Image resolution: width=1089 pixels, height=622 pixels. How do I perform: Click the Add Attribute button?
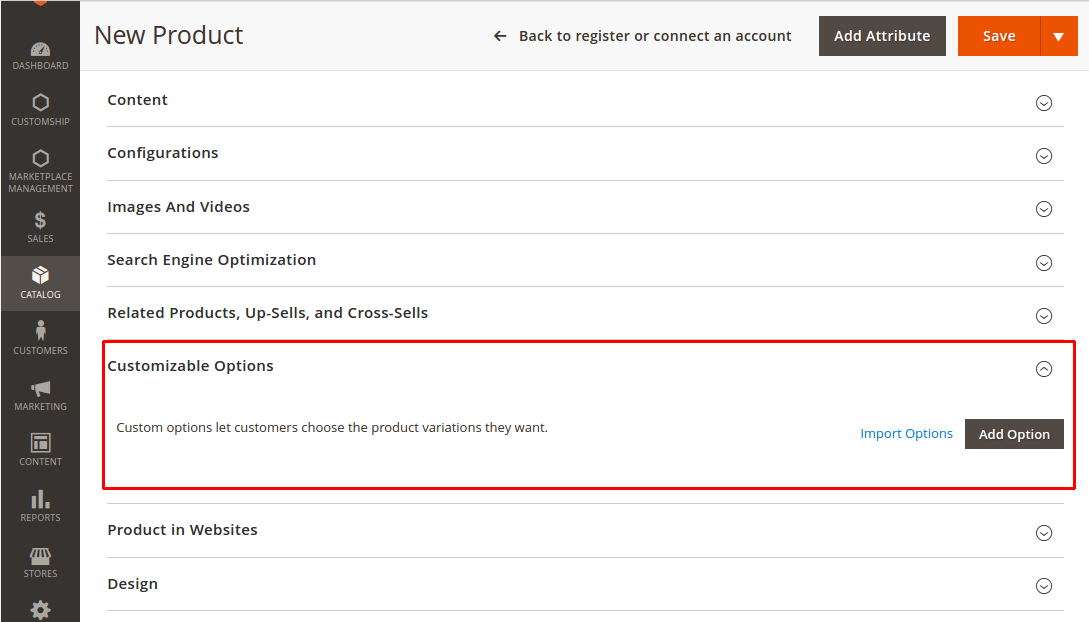[x=882, y=36]
